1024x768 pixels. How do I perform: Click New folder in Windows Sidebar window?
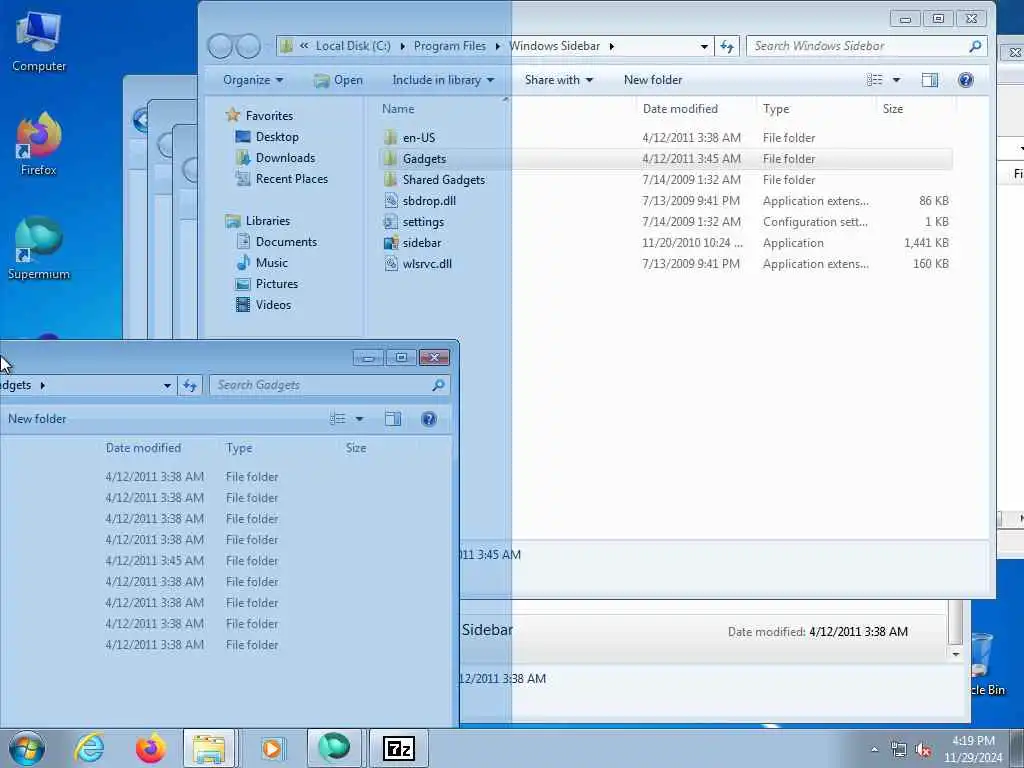coord(652,80)
